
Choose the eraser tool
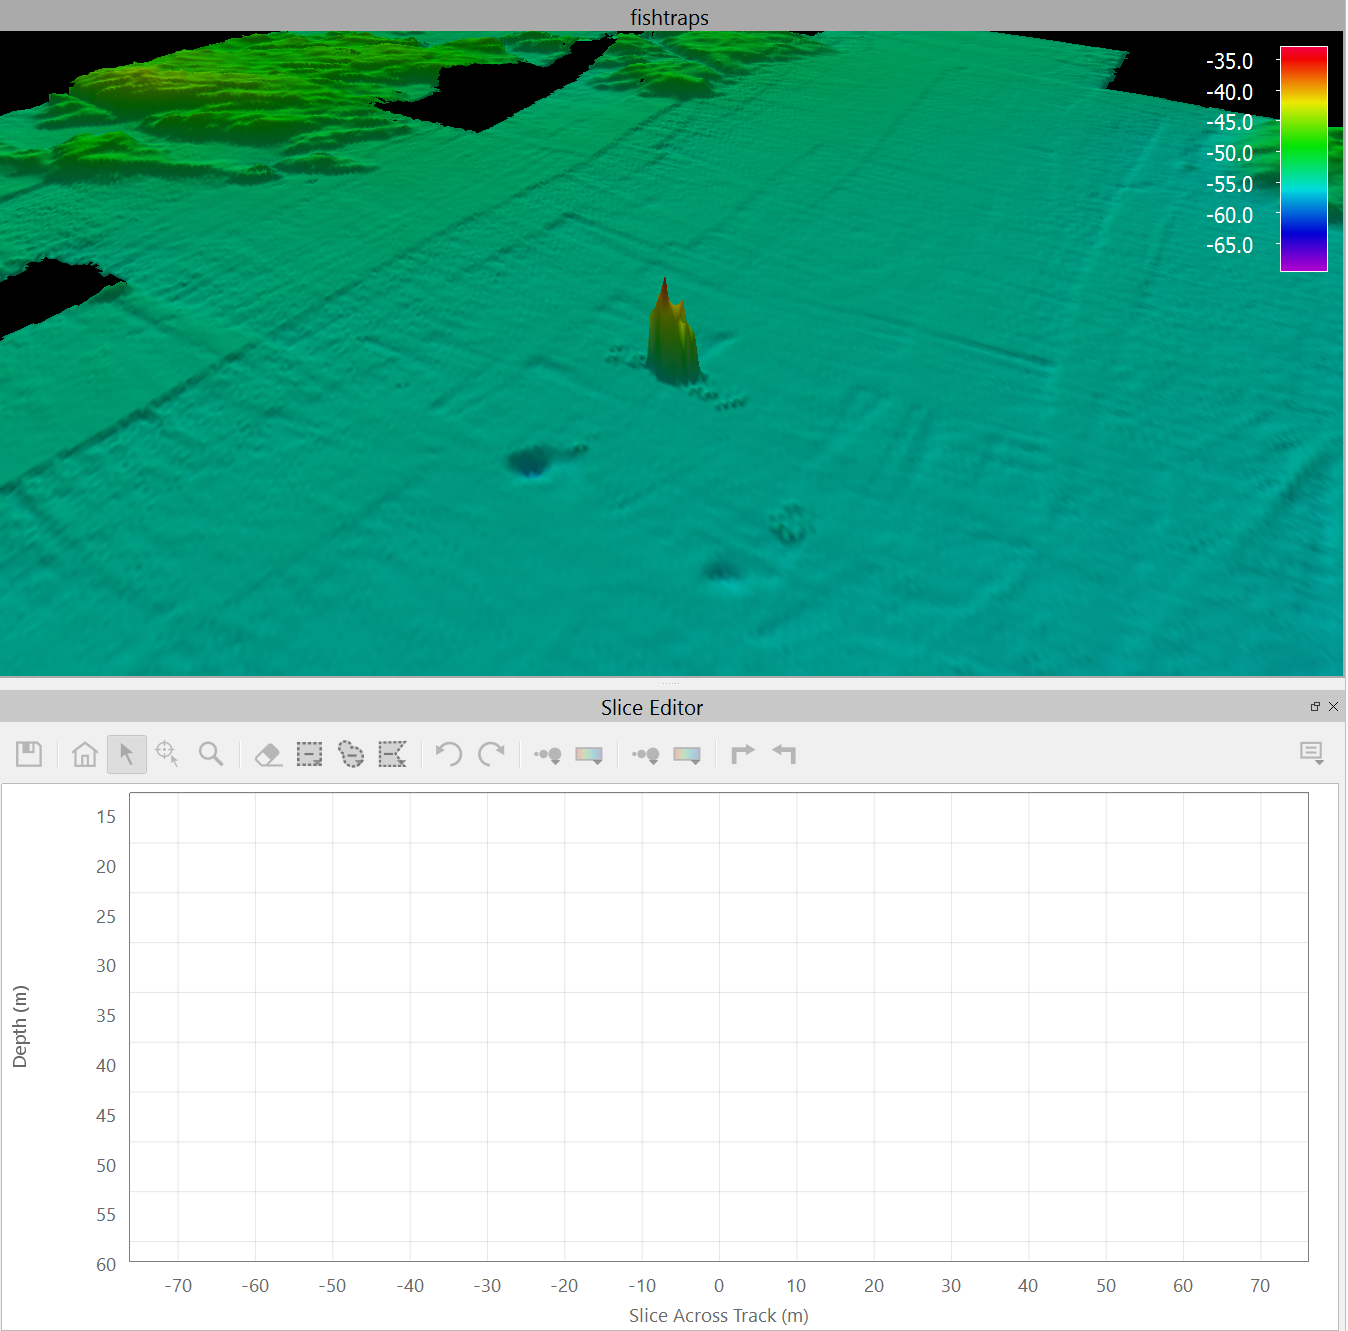tap(268, 754)
